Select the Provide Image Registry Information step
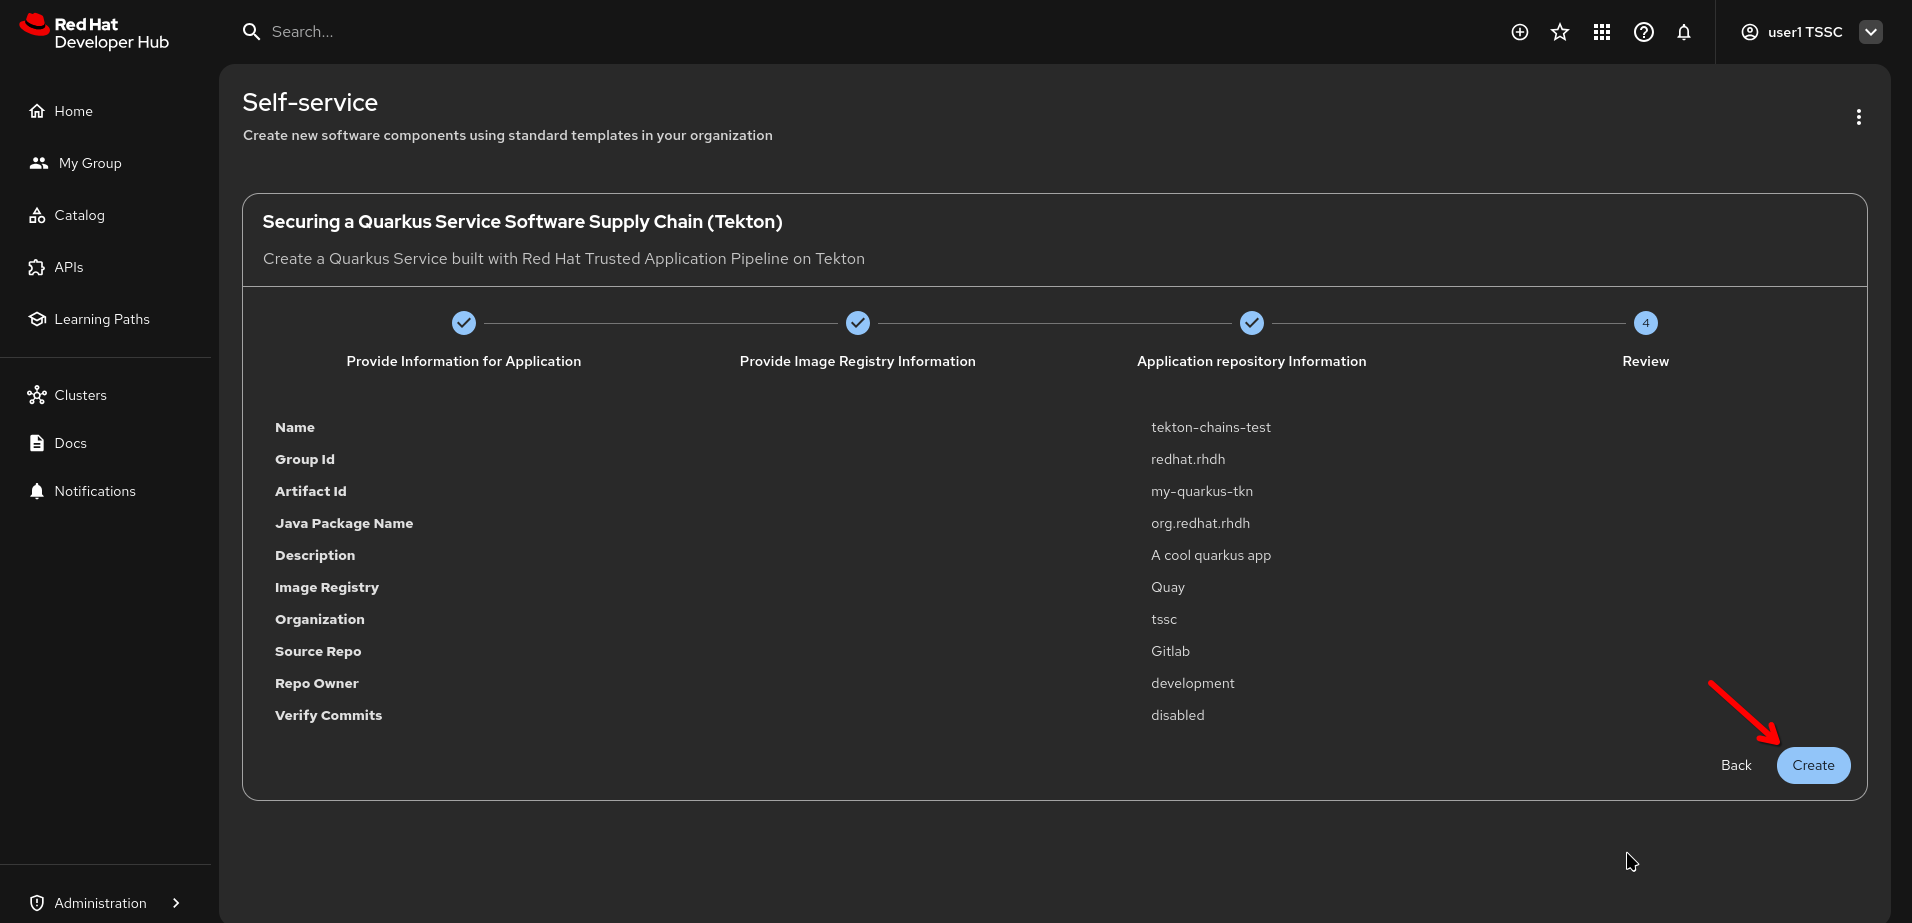 pyautogui.click(x=857, y=324)
